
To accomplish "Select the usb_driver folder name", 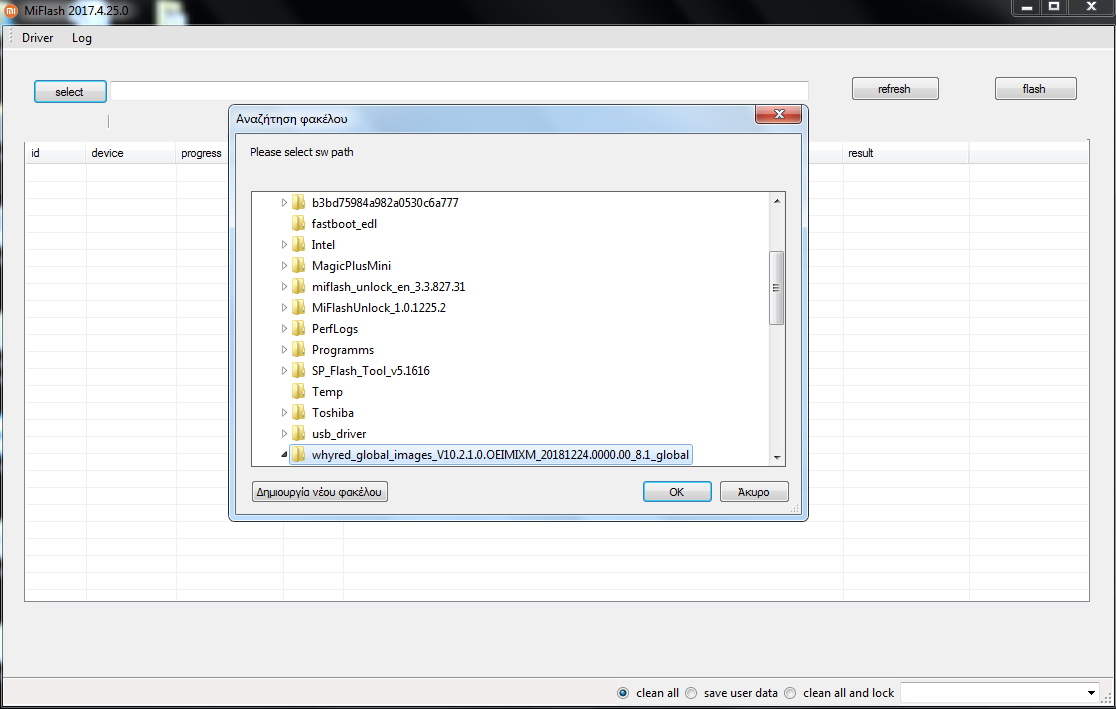I will coord(339,434).
